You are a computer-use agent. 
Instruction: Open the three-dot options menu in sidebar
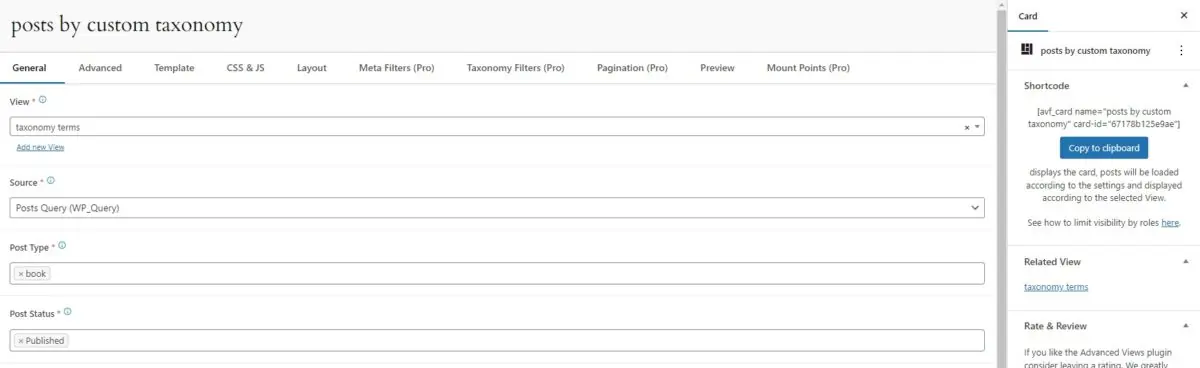pos(1182,50)
